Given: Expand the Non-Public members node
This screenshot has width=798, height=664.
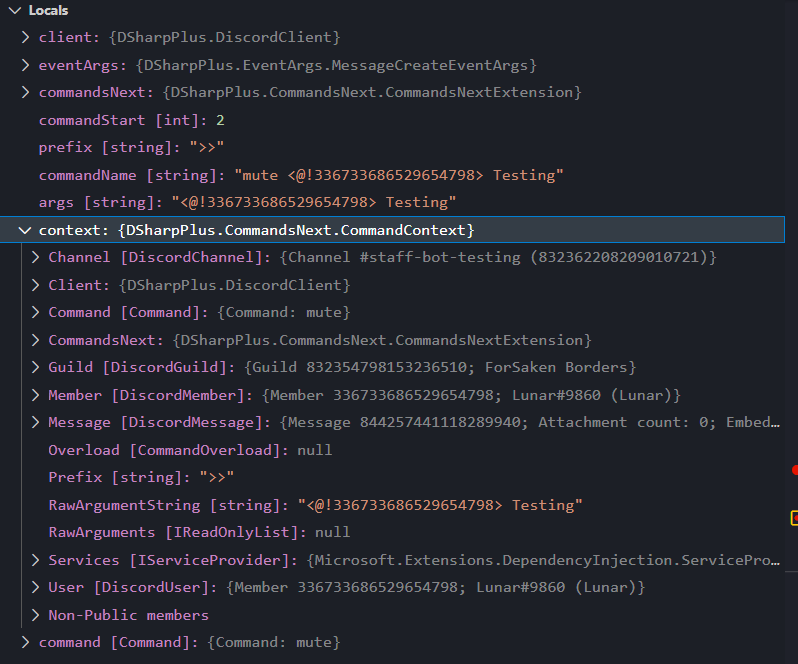Looking at the screenshot, I should (x=35, y=615).
